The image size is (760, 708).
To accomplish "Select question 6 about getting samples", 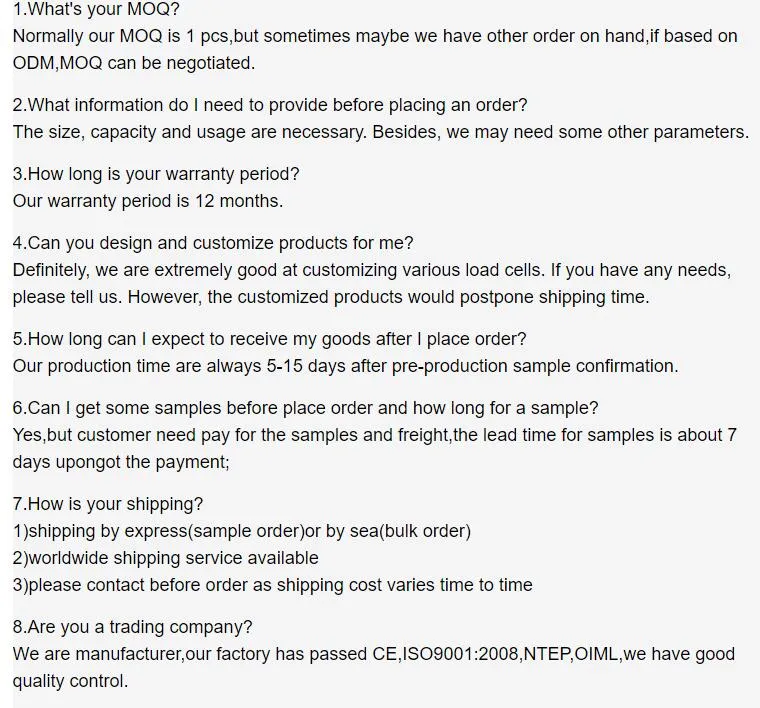I will (x=306, y=408).
